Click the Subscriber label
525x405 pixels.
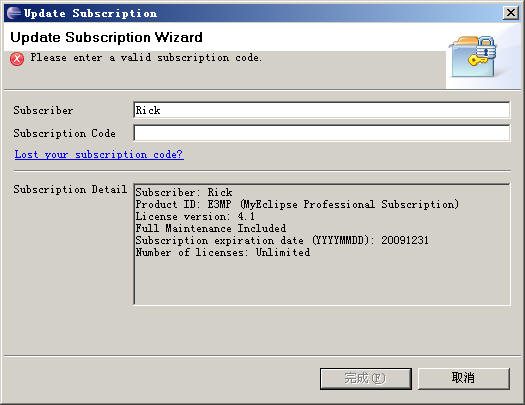[x=43, y=110]
